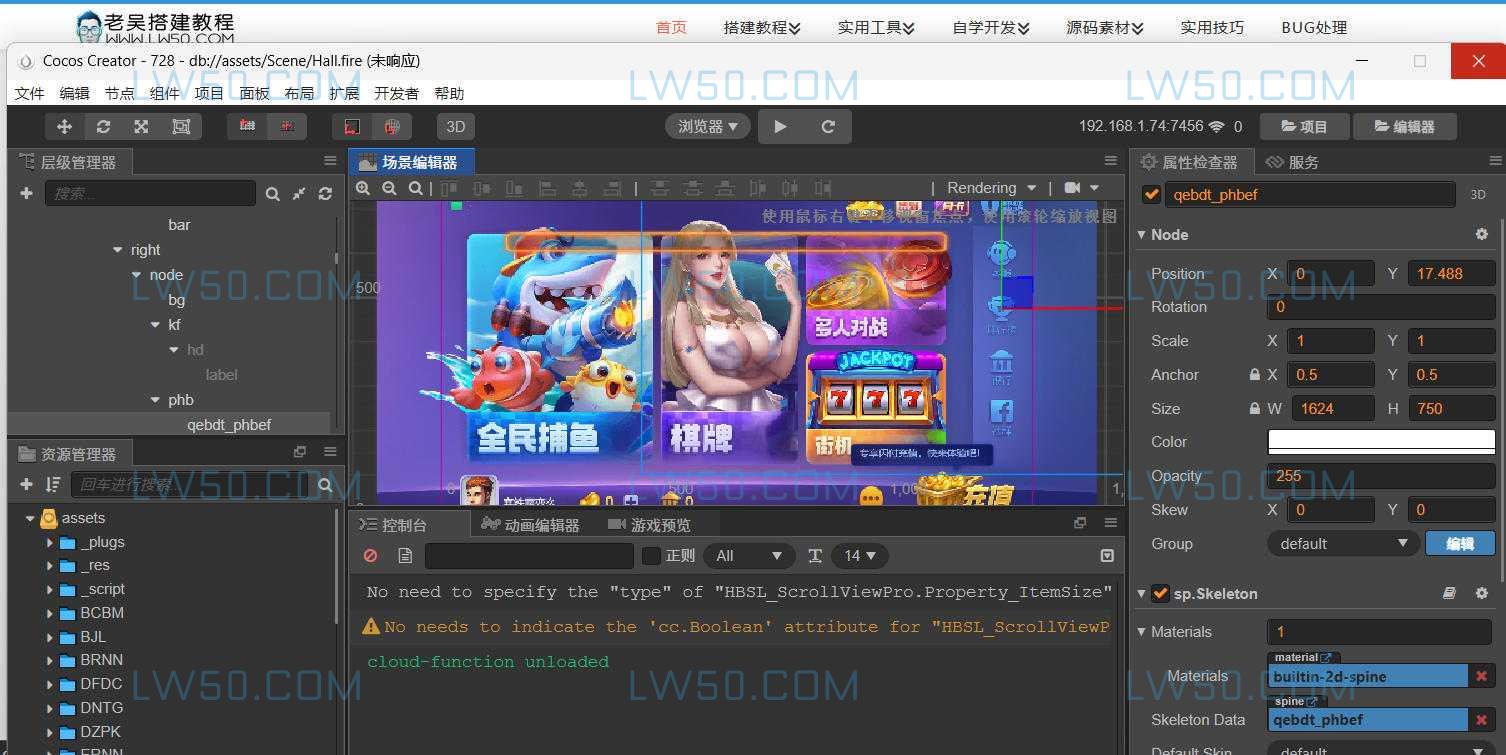Toggle the qebdt_phbef node active checkbox
The height and width of the screenshot is (755, 1506).
pyautogui.click(x=1151, y=195)
